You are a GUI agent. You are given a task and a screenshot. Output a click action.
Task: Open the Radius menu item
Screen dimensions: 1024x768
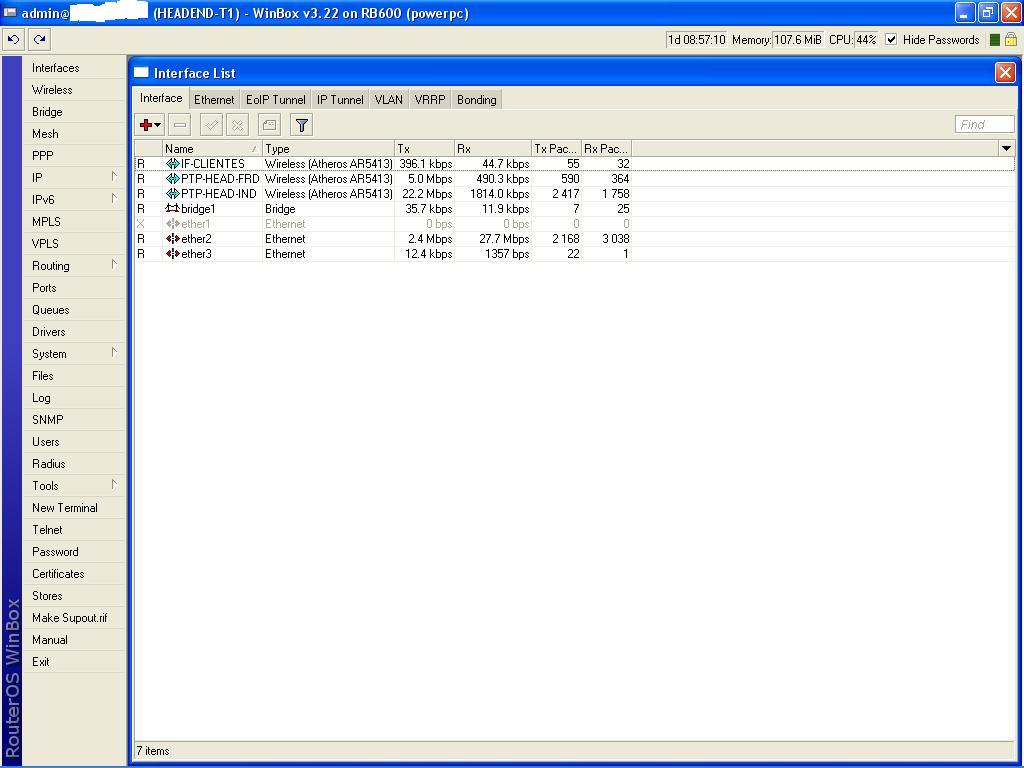[74, 464]
